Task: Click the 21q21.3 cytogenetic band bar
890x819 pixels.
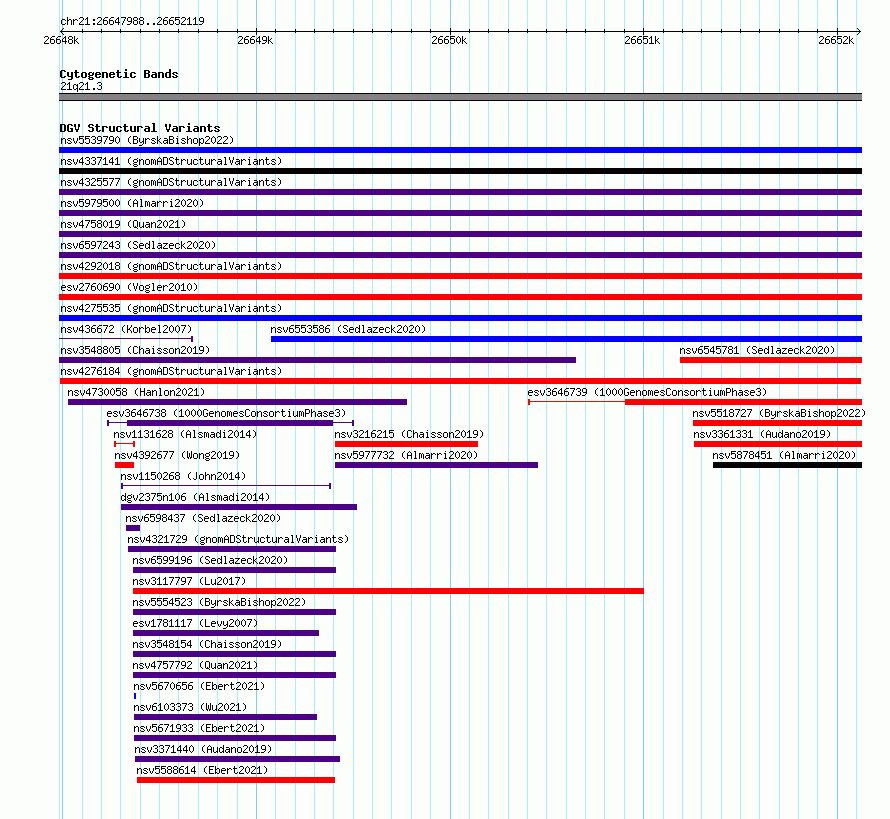Action: [460, 97]
